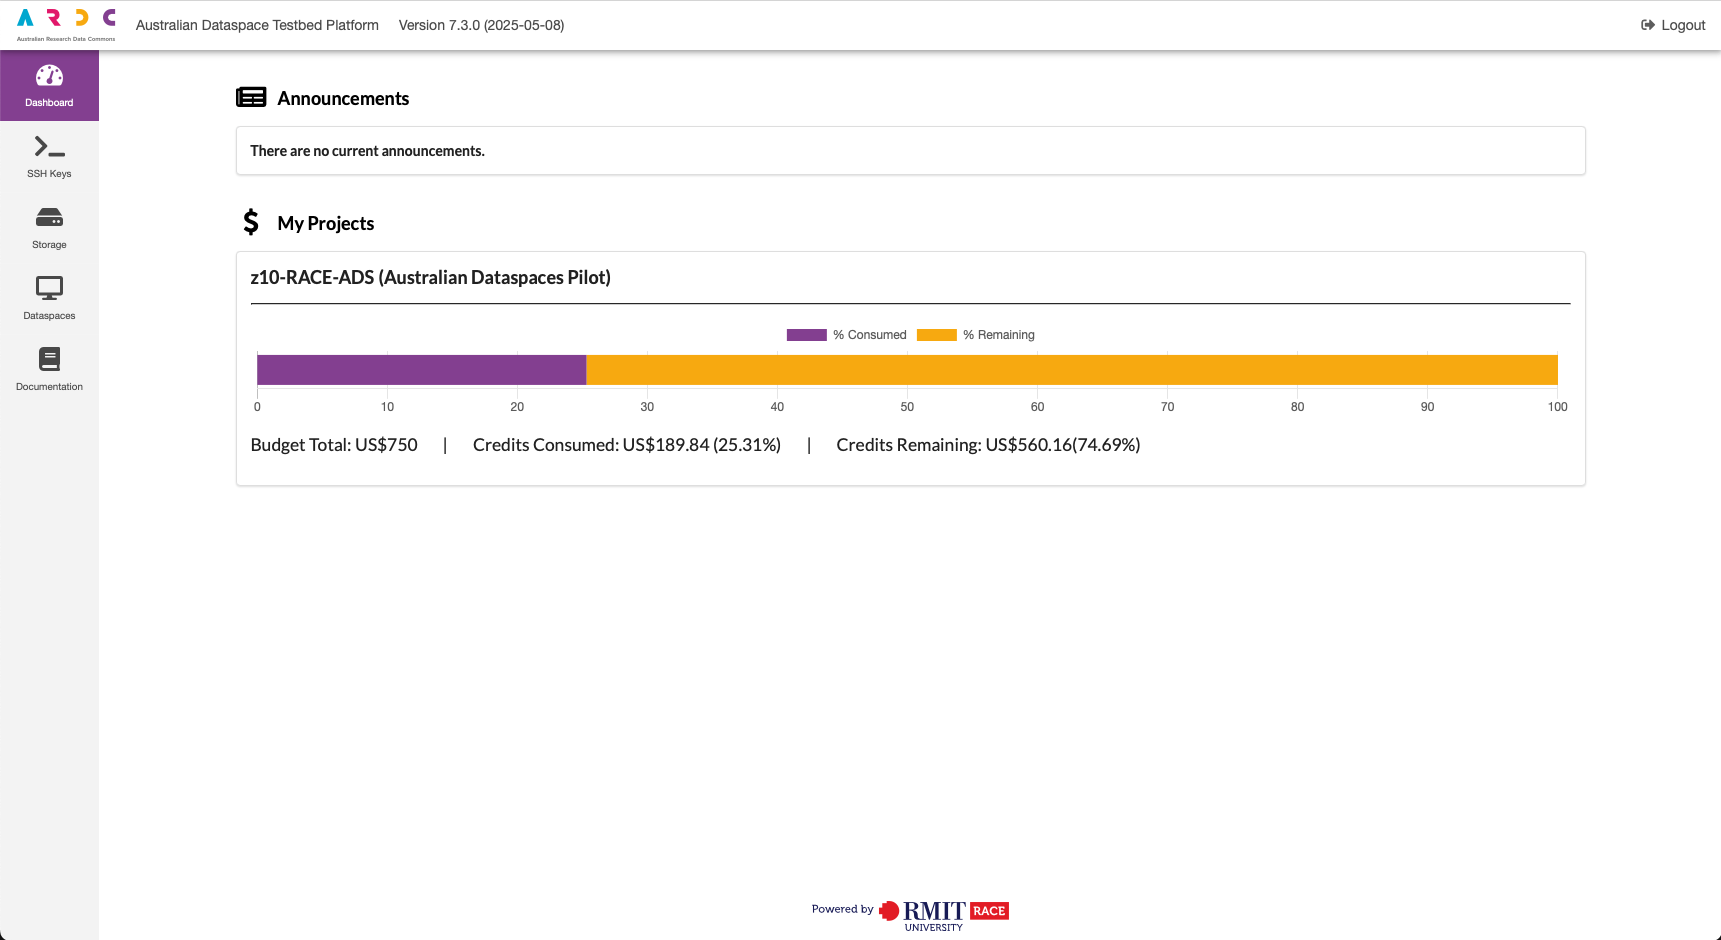Open the Dashboard gauge icon
The height and width of the screenshot is (940, 1721).
pyautogui.click(x=49, y=76)
